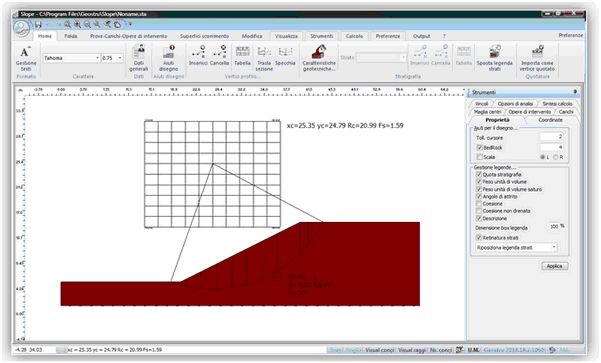Enable the Scala checkbox
Screen dimensions: 601x363
[x=479, y=157]
